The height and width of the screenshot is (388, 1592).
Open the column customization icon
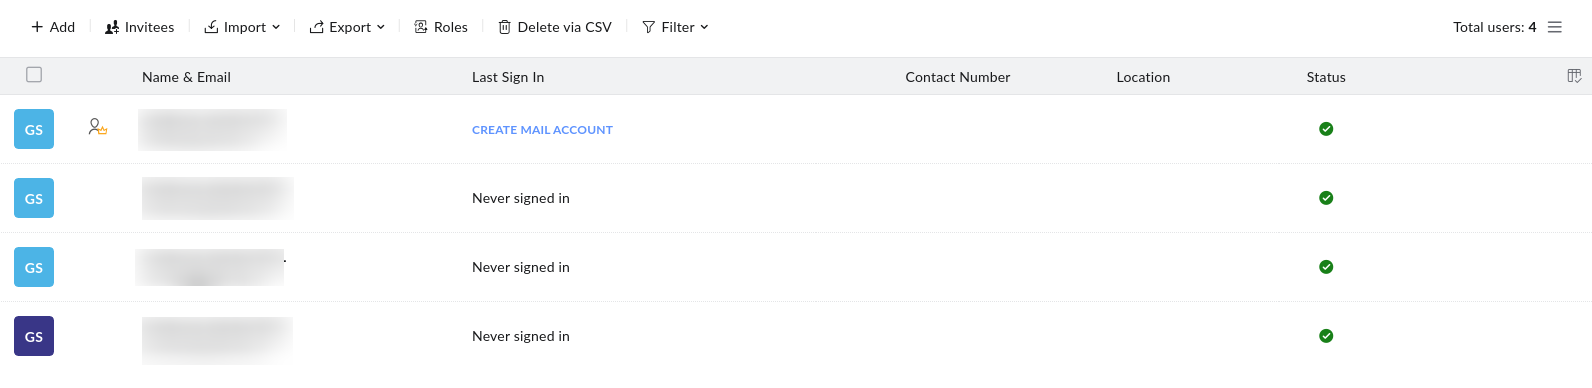(x=1574, y=76)
